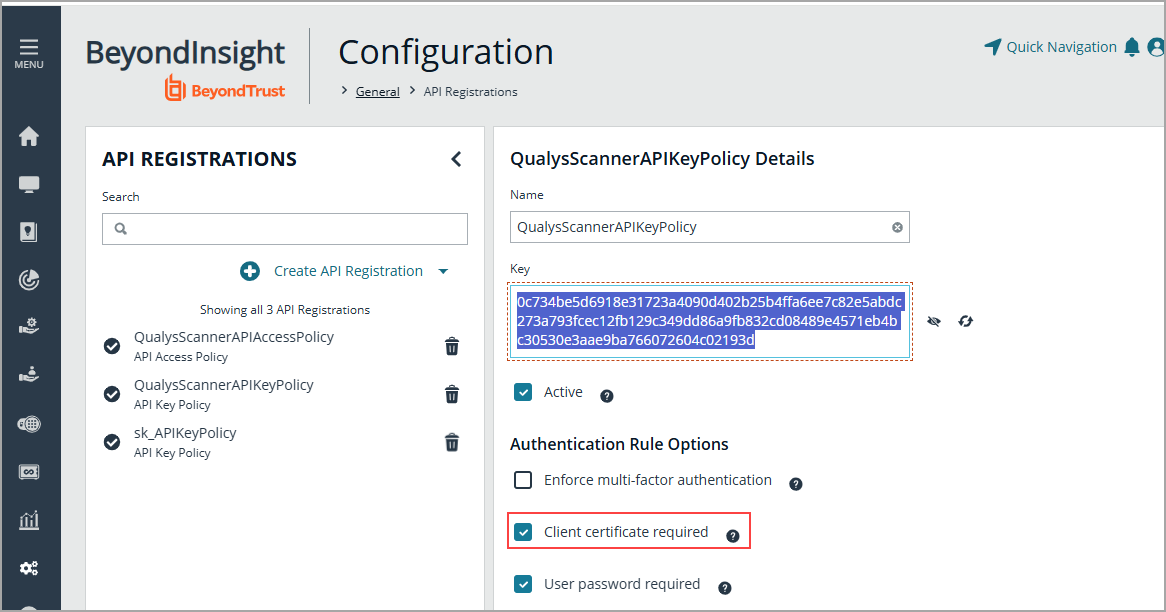Open the Home dashboard icon
Image resolution: width=1166 pixels, height=612 pixels.
[30, 137]
